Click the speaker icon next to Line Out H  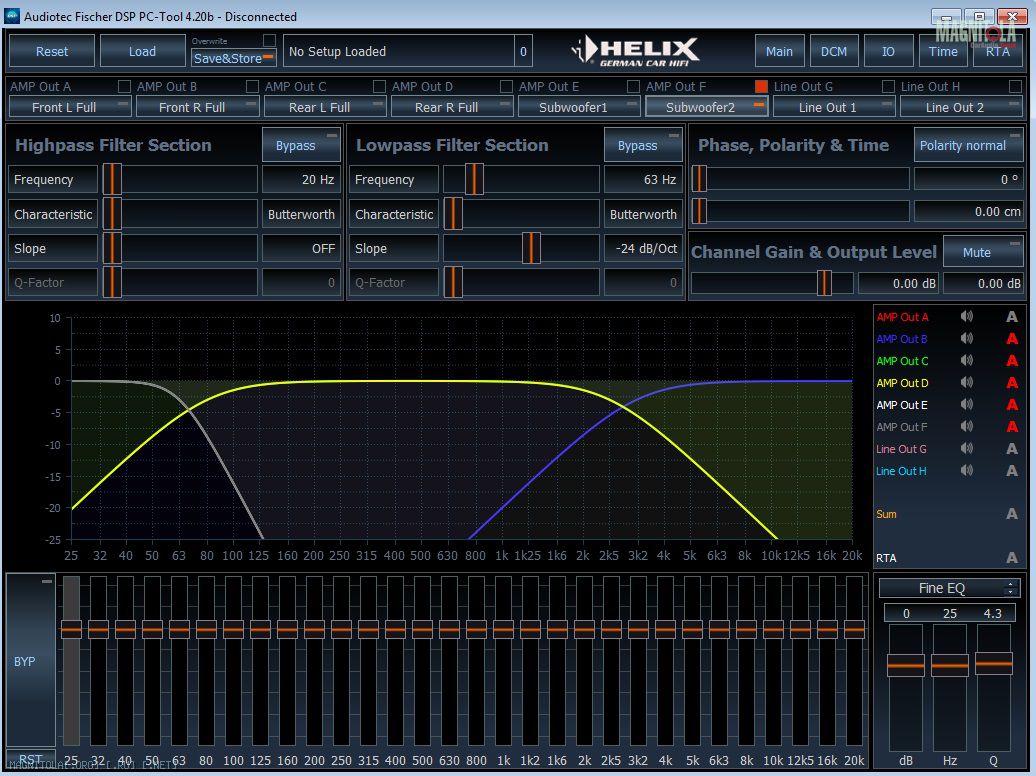coord(966,471)
